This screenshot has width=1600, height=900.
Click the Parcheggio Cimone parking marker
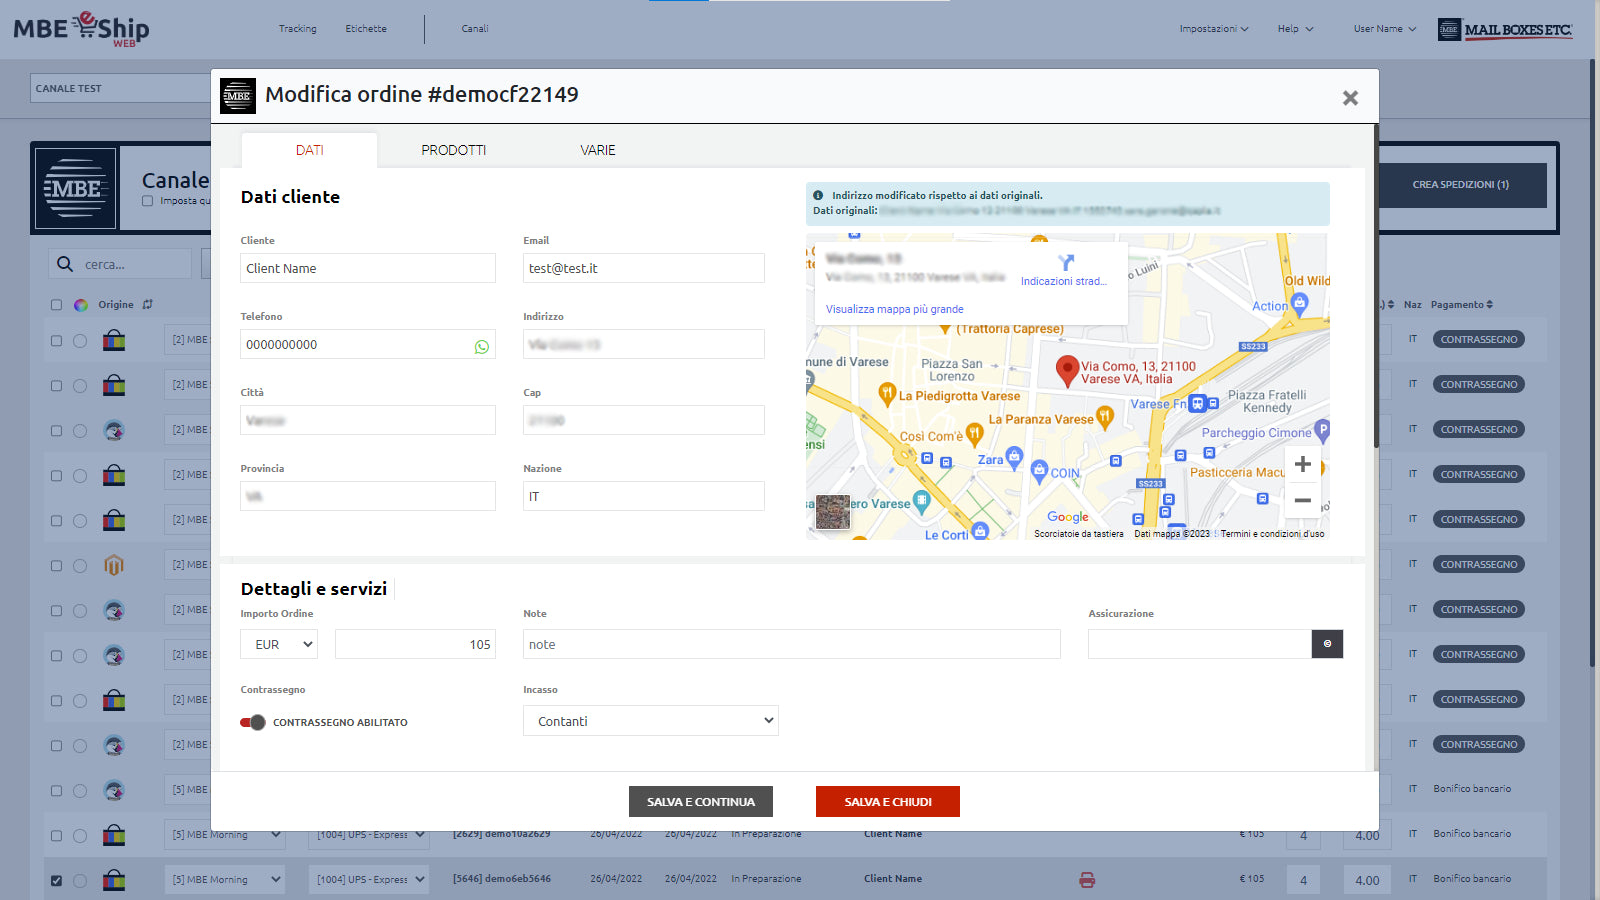tap(1322, 431)
